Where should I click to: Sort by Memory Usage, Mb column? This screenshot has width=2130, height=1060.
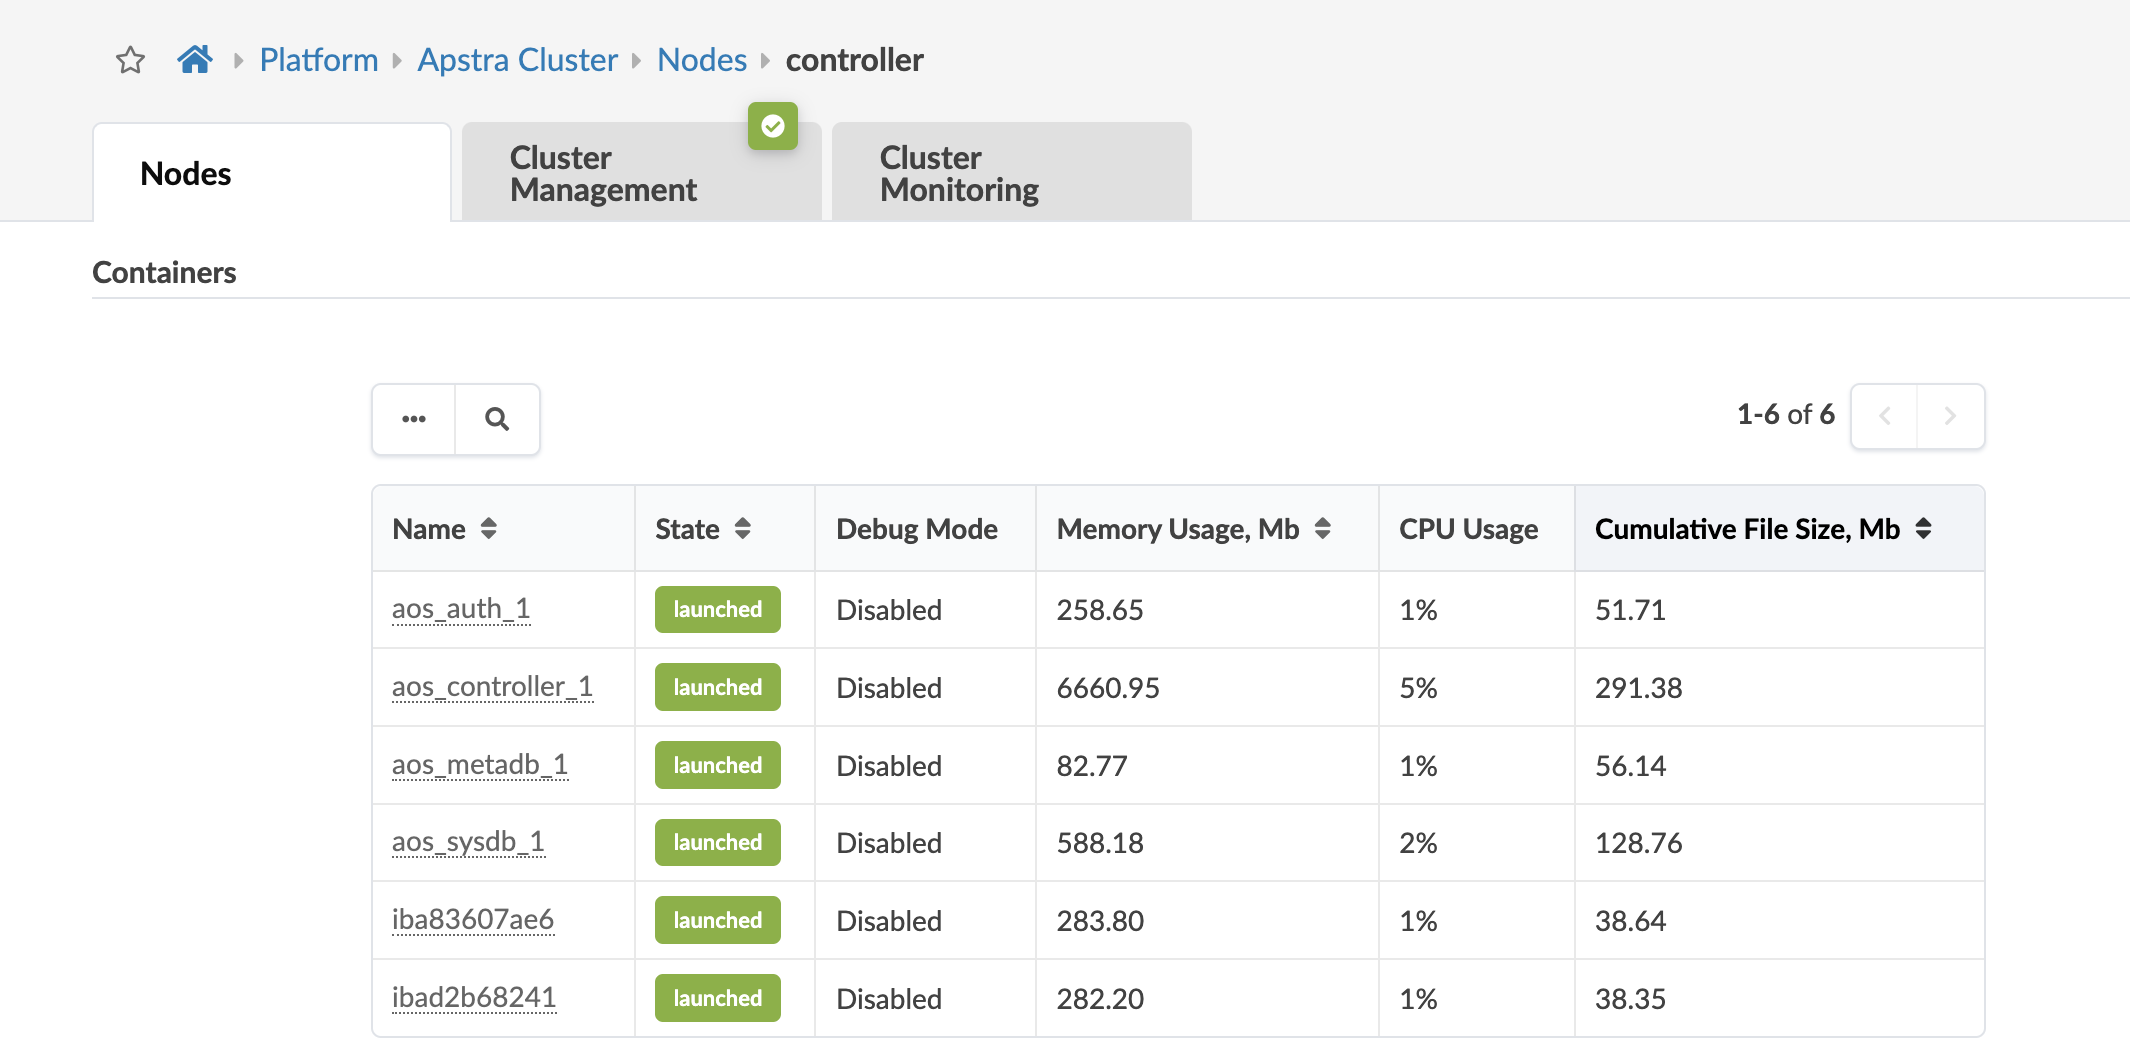[x=1322, y=528]
